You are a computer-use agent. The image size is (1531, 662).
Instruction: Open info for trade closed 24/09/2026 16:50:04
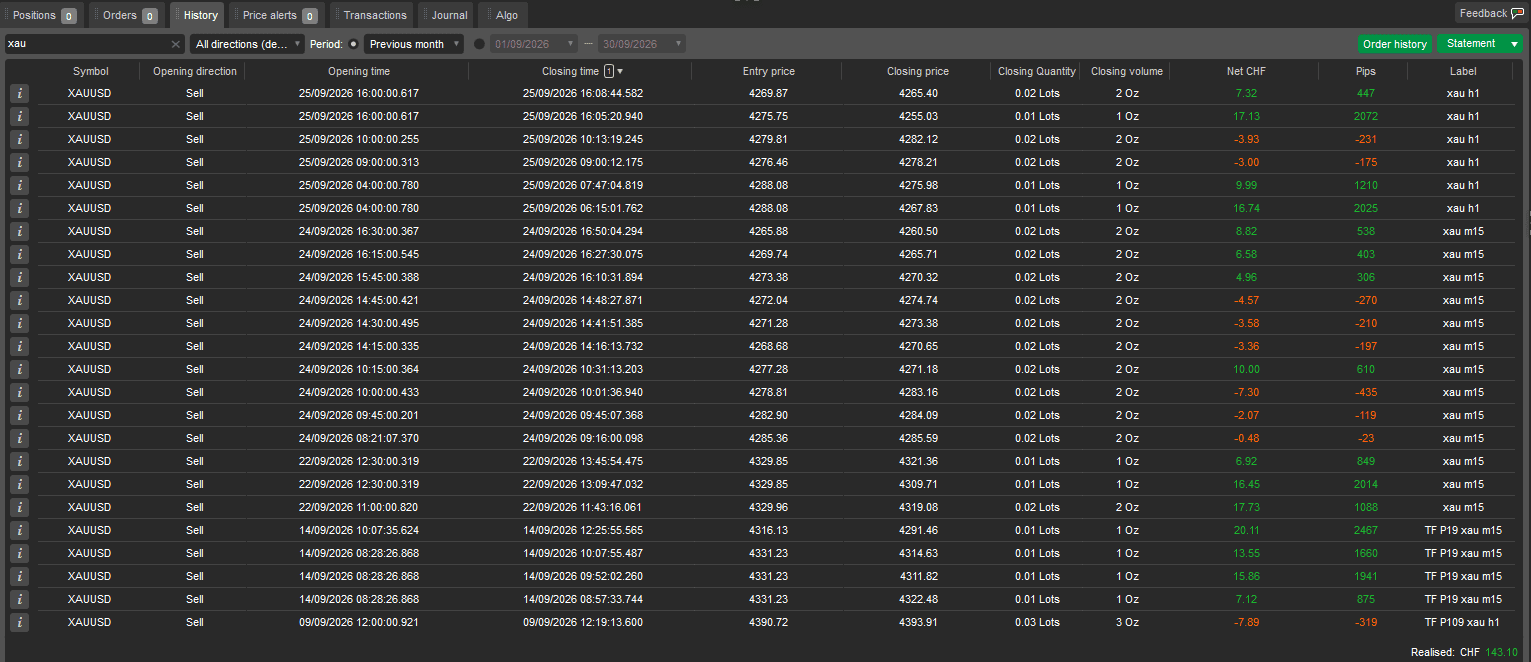pyautogui.click(x=19, y=231)
